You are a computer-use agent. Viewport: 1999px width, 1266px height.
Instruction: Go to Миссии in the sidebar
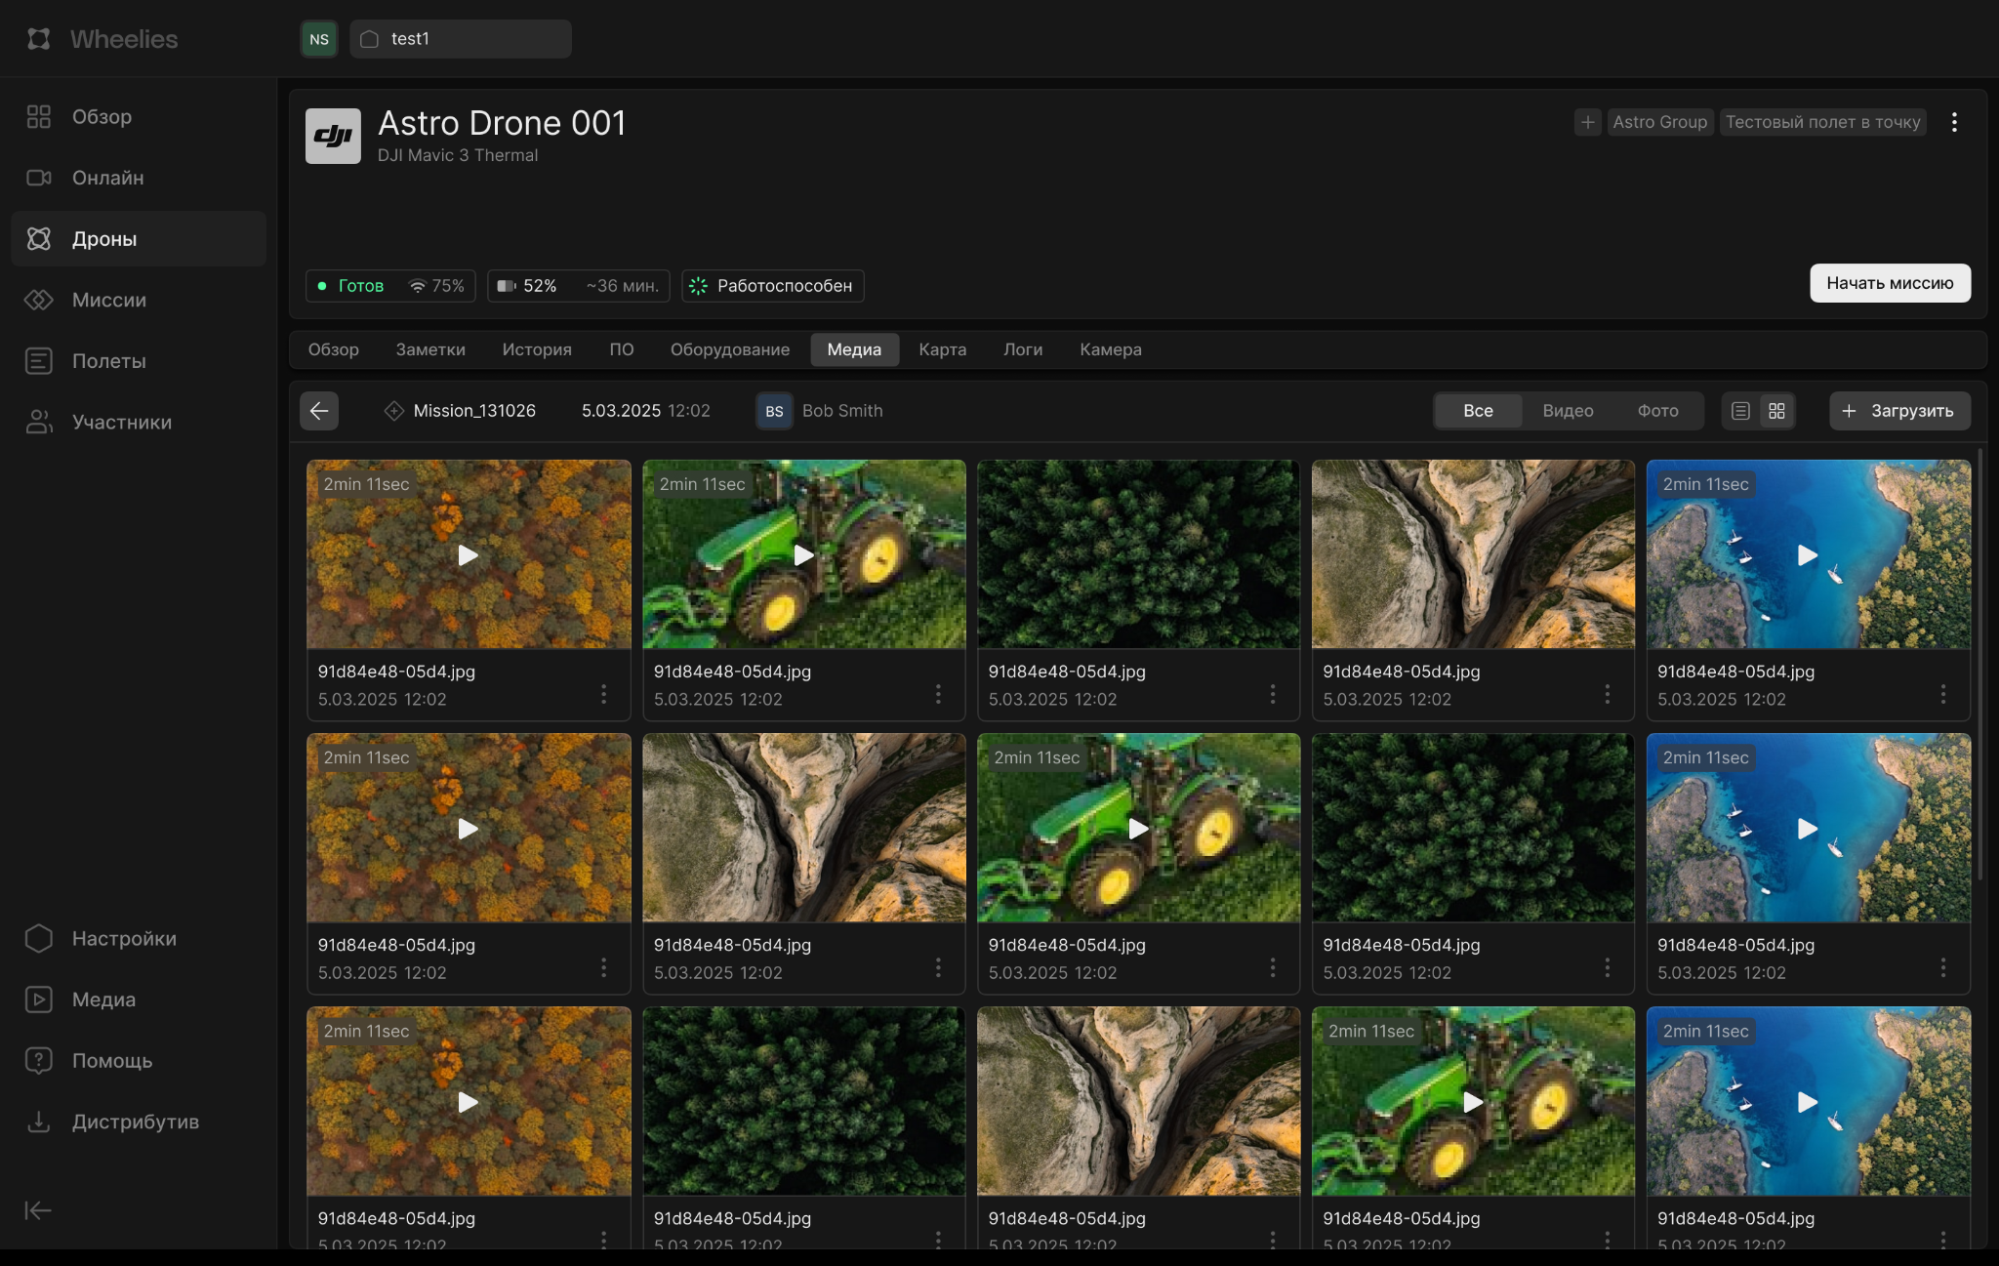pos(108,300)
